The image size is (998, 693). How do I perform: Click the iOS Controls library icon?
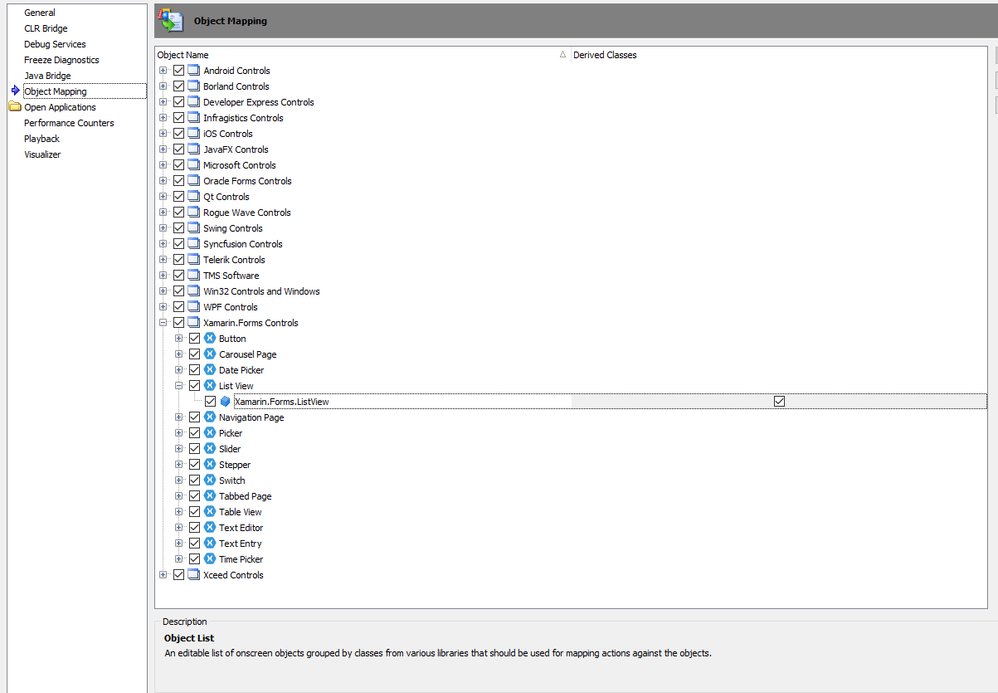coord(193,134)
